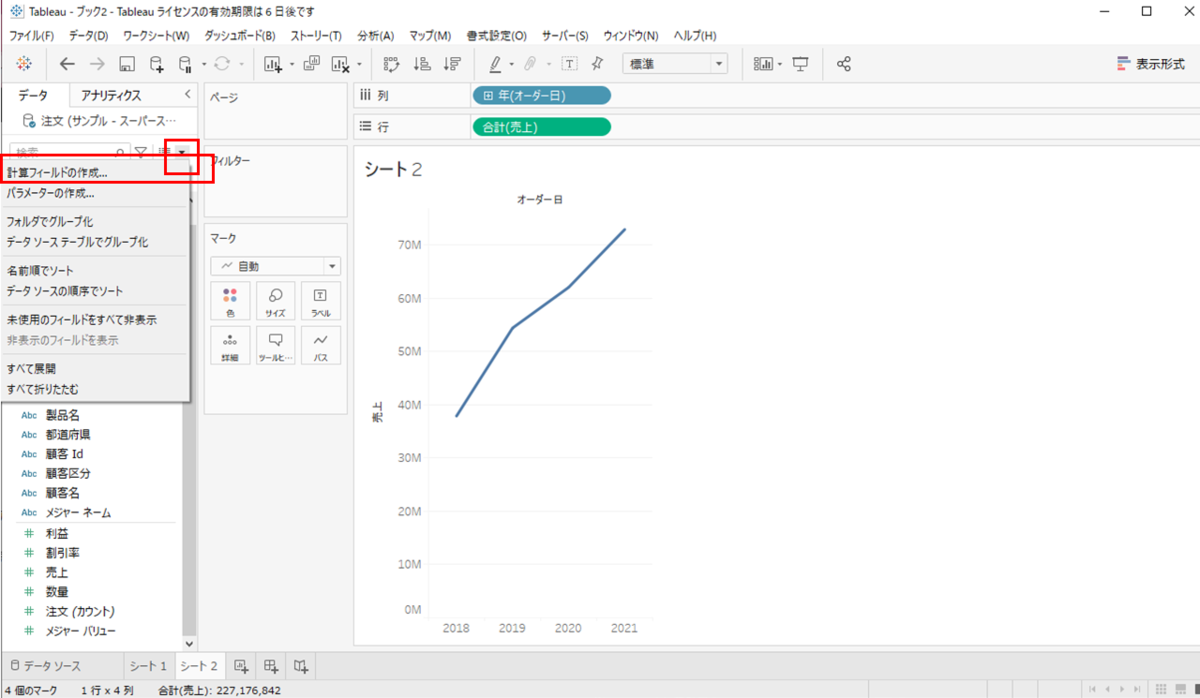Click the highlight pen icon
The height and width of the screenshot is (698, 1200).
495,63
